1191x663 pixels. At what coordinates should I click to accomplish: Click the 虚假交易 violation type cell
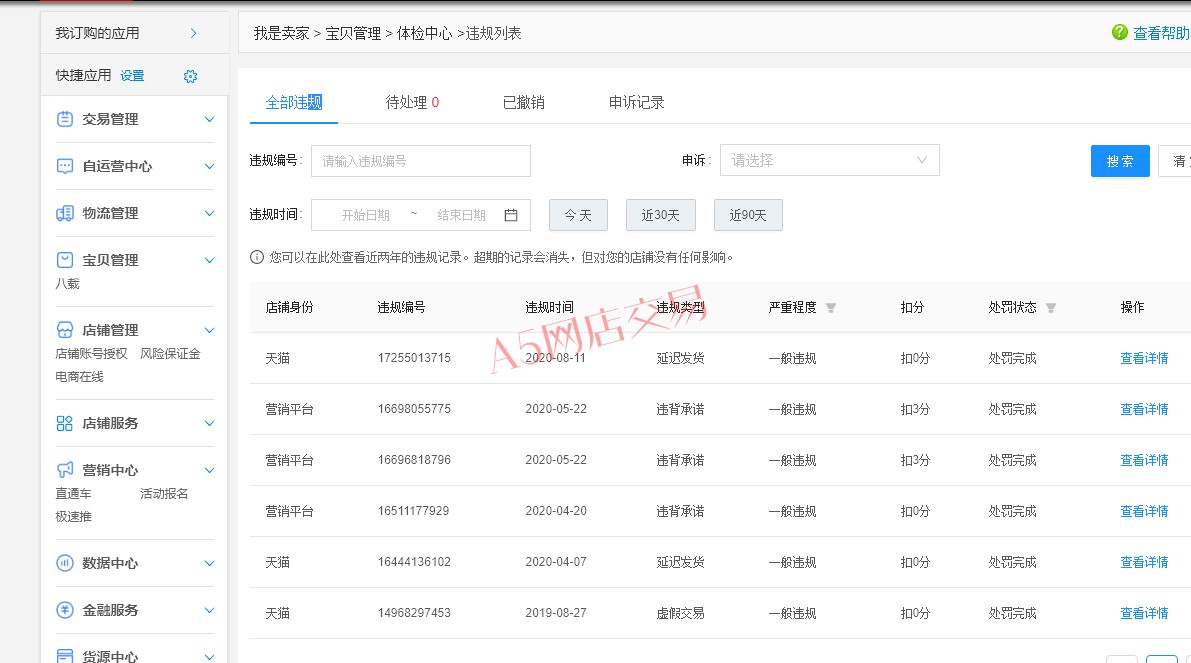pos(681,613)
